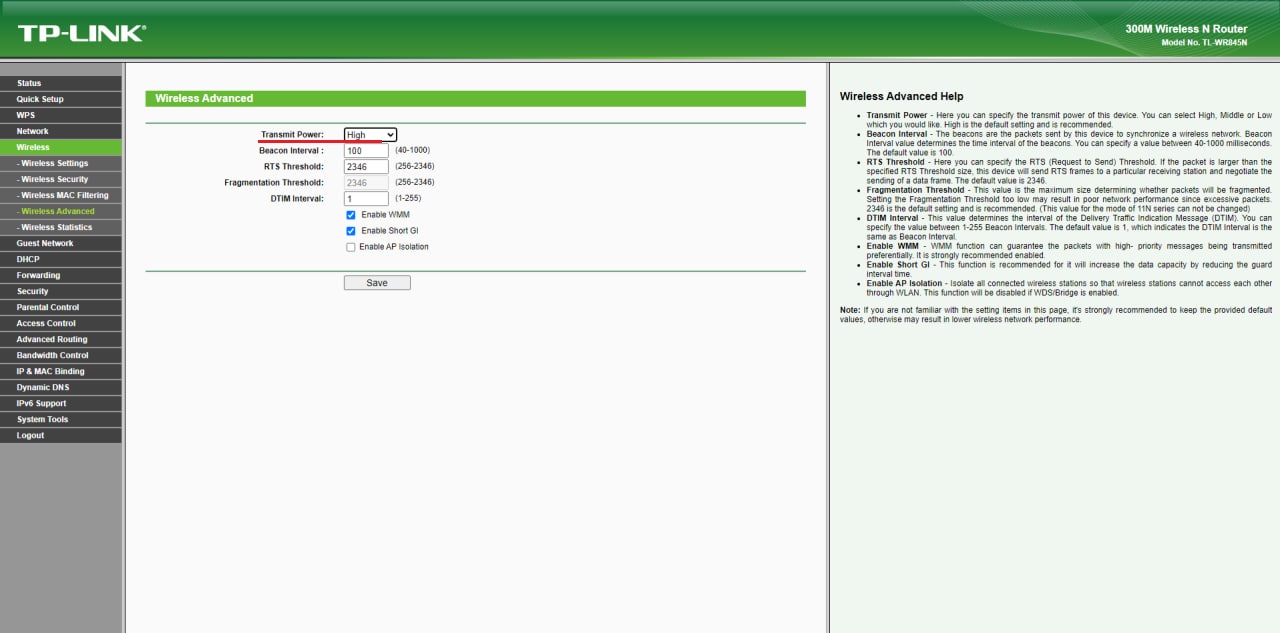This screenshot has width=1280, height=633.
Task: Select the DTIM Interval text box
Action: point(366,199)
